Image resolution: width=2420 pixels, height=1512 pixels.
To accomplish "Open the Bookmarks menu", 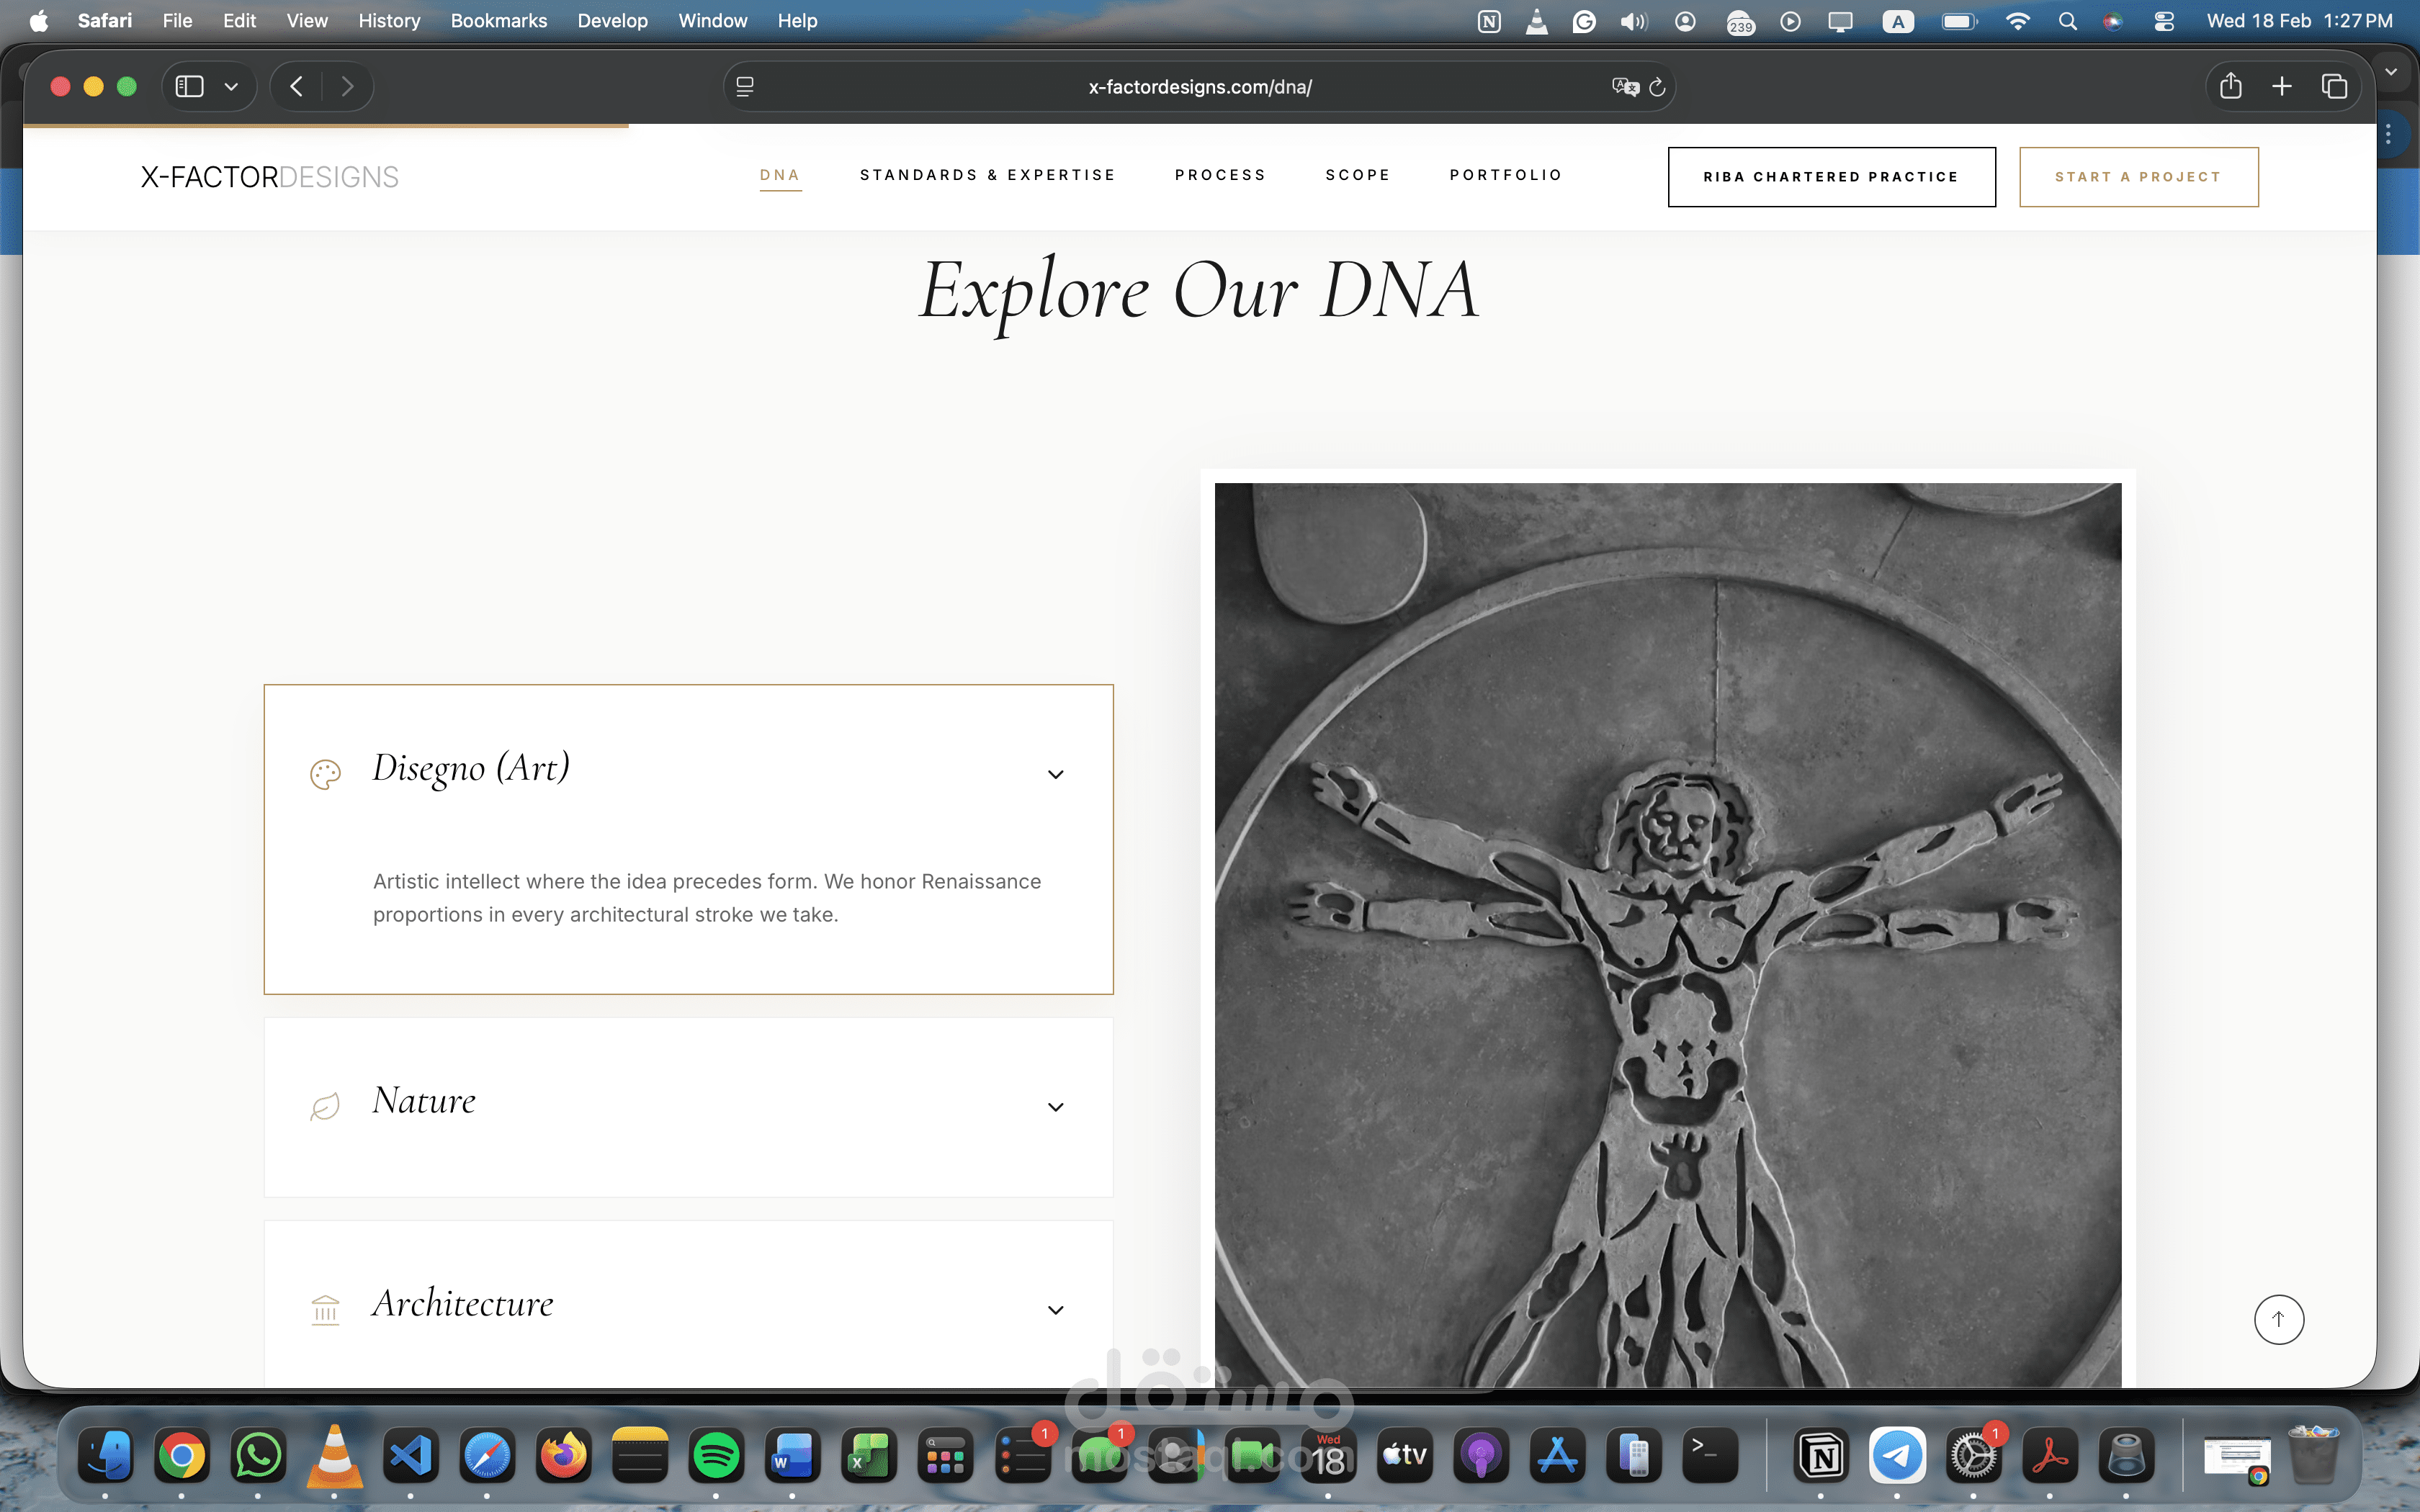I will [498, 21].
